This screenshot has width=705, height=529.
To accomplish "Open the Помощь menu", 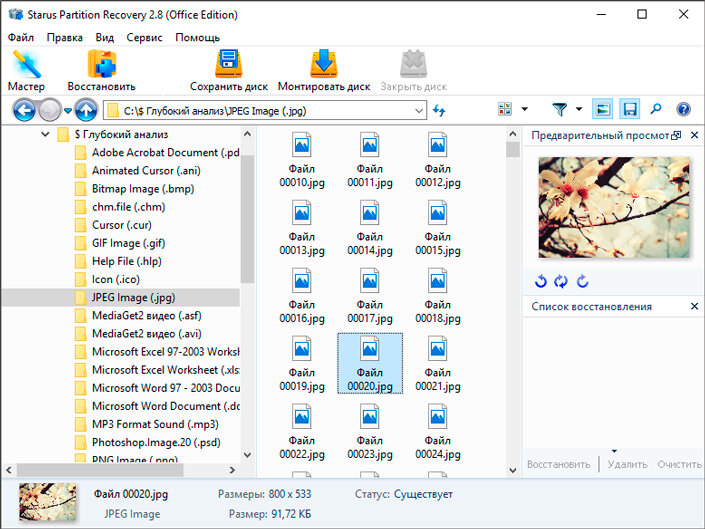I will point(198,37).
